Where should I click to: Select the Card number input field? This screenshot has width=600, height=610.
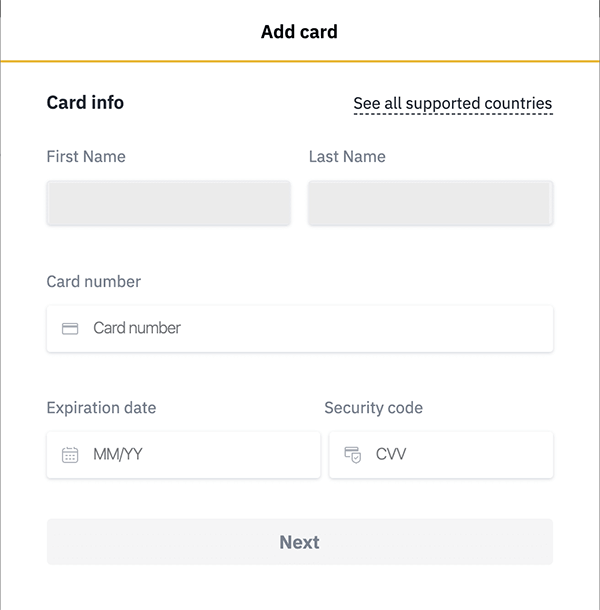coord(300,329)
